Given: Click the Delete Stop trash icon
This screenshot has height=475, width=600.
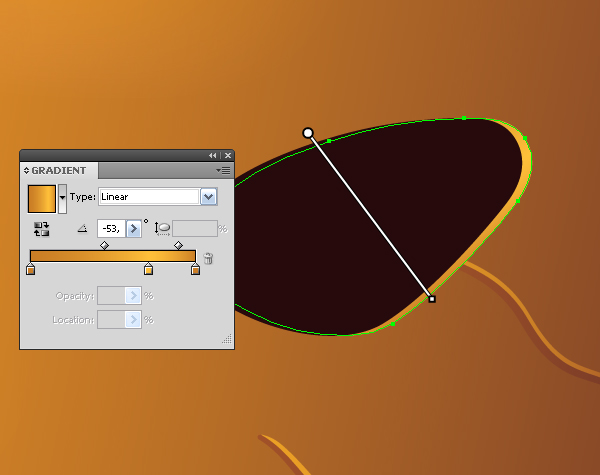Looking at the screenshot, I should pyautogui.click(x=208, y=258).
